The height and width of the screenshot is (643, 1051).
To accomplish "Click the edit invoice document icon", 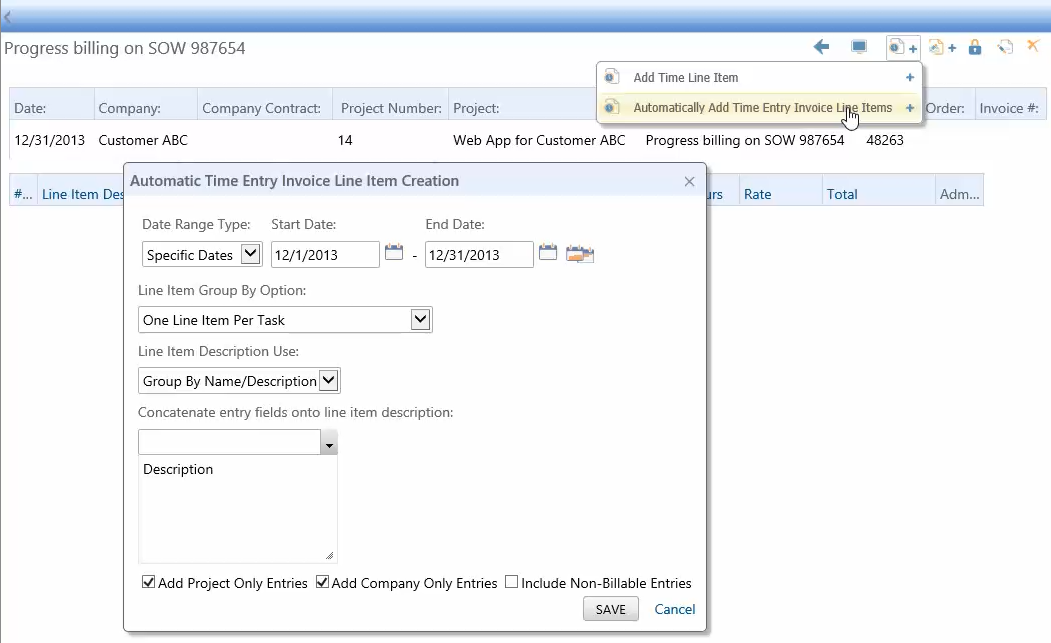I will pos(1005,47).
